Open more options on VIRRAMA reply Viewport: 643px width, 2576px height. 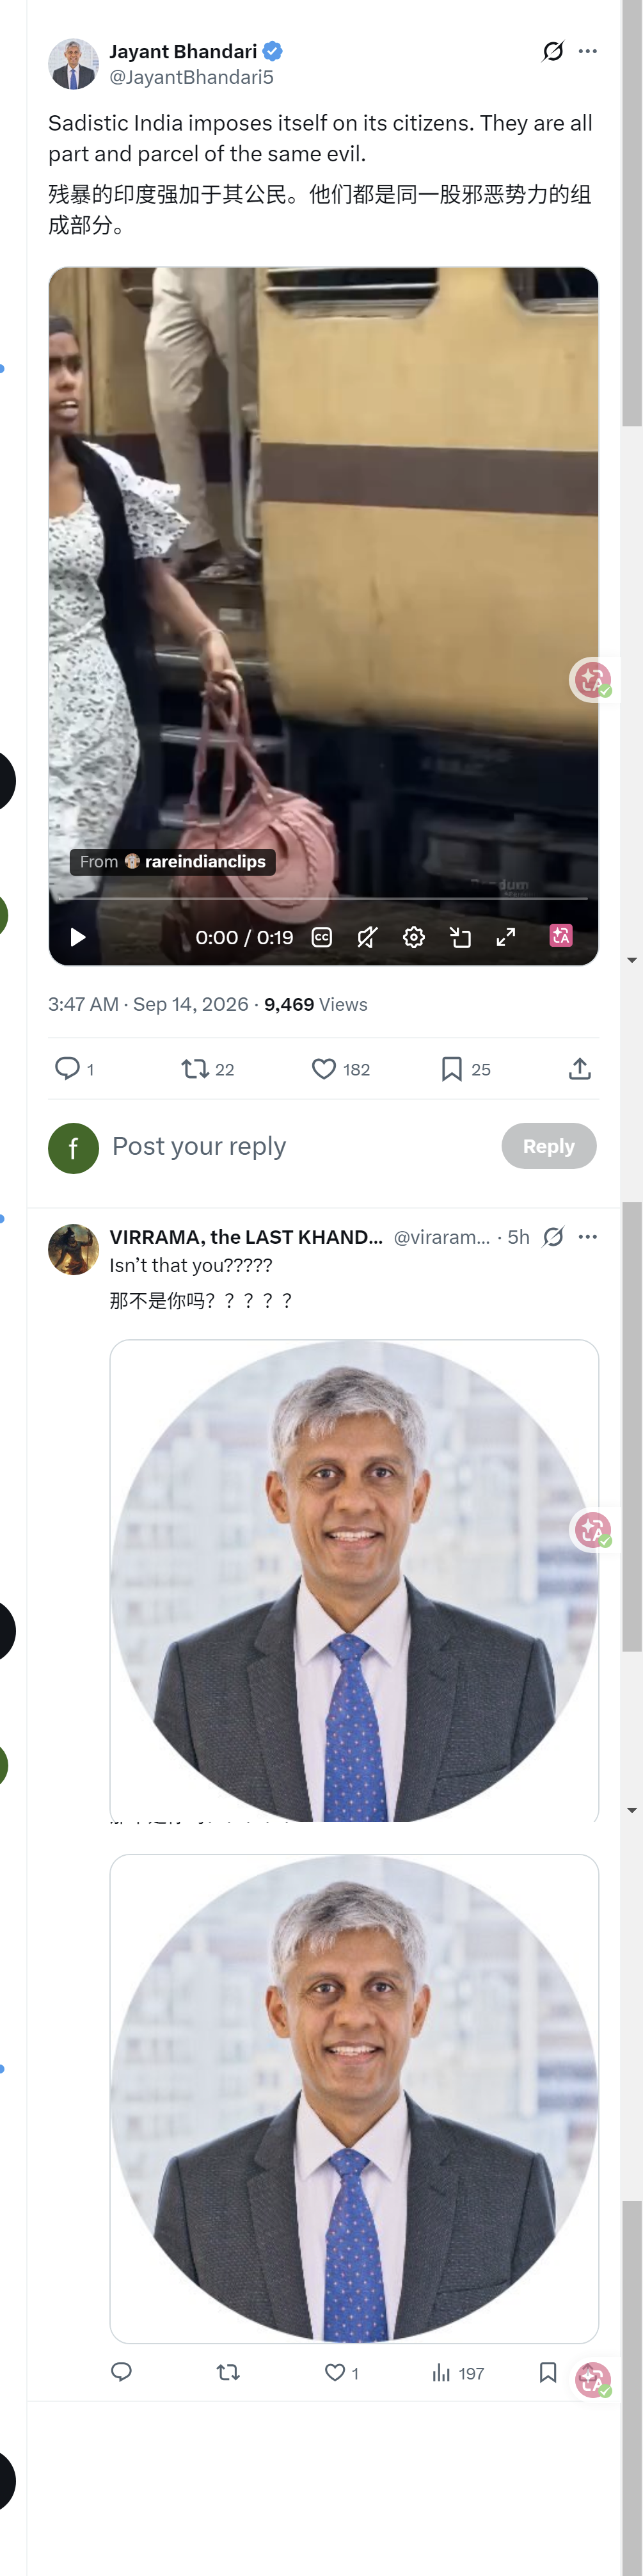click(x=588, y=1237)
